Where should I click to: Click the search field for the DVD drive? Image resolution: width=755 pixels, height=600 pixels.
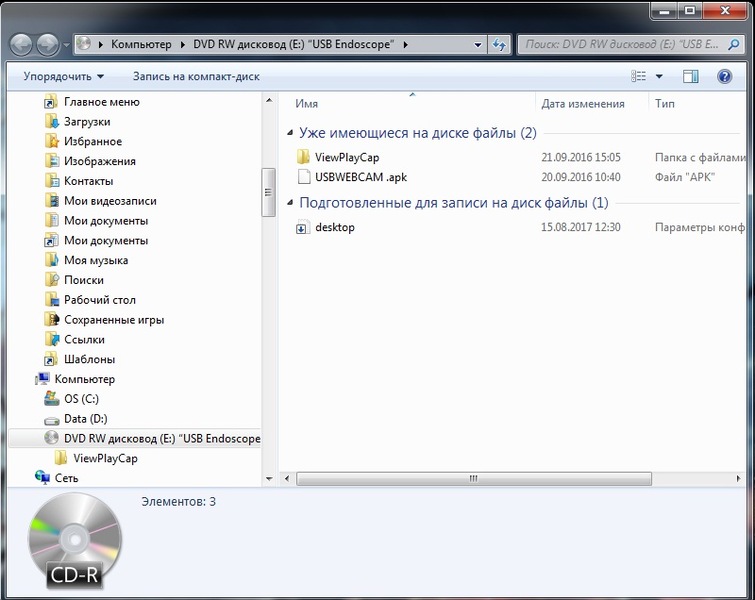[x=620, y=45]
